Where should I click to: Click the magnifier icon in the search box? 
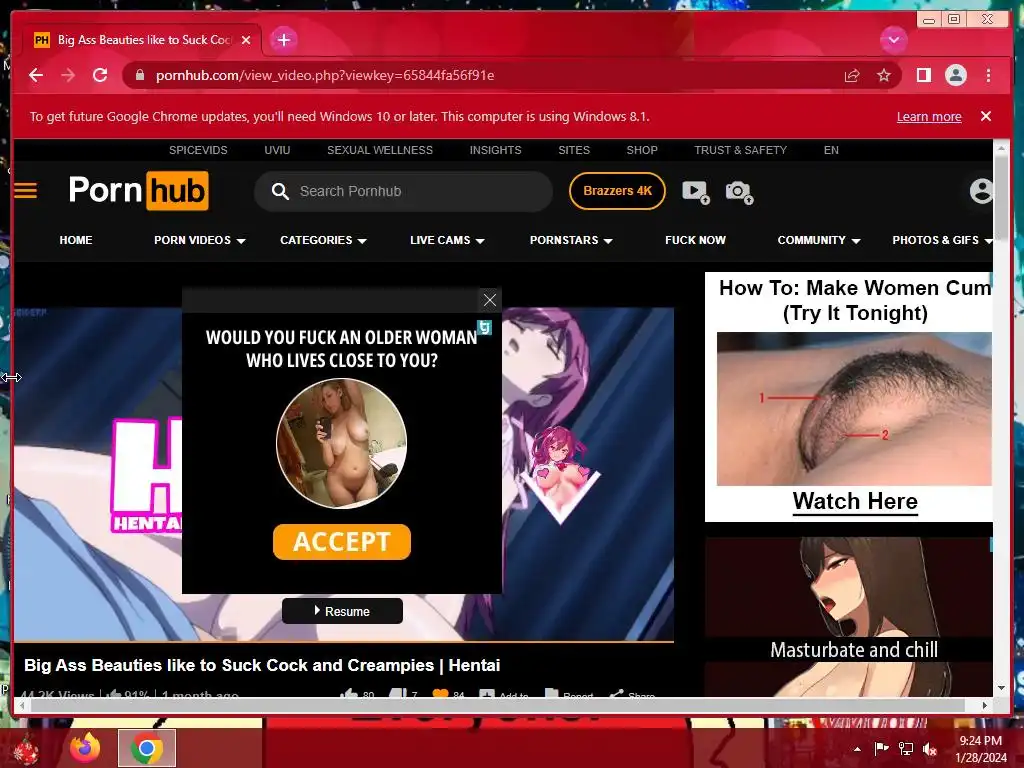click(280, 191)
